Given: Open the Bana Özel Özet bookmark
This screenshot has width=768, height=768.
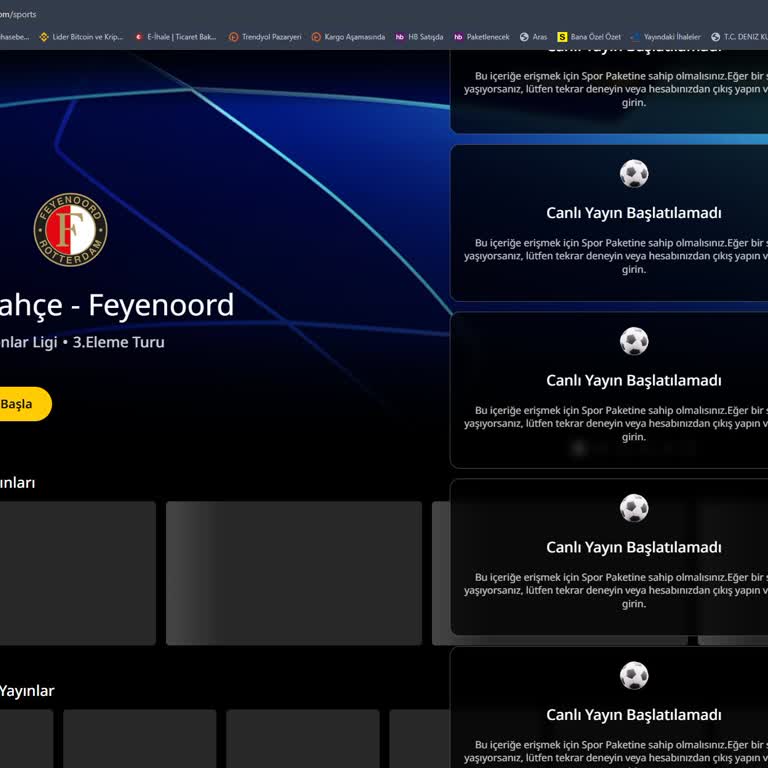Looking at the screenshot, I should click(x=589, y=37).
